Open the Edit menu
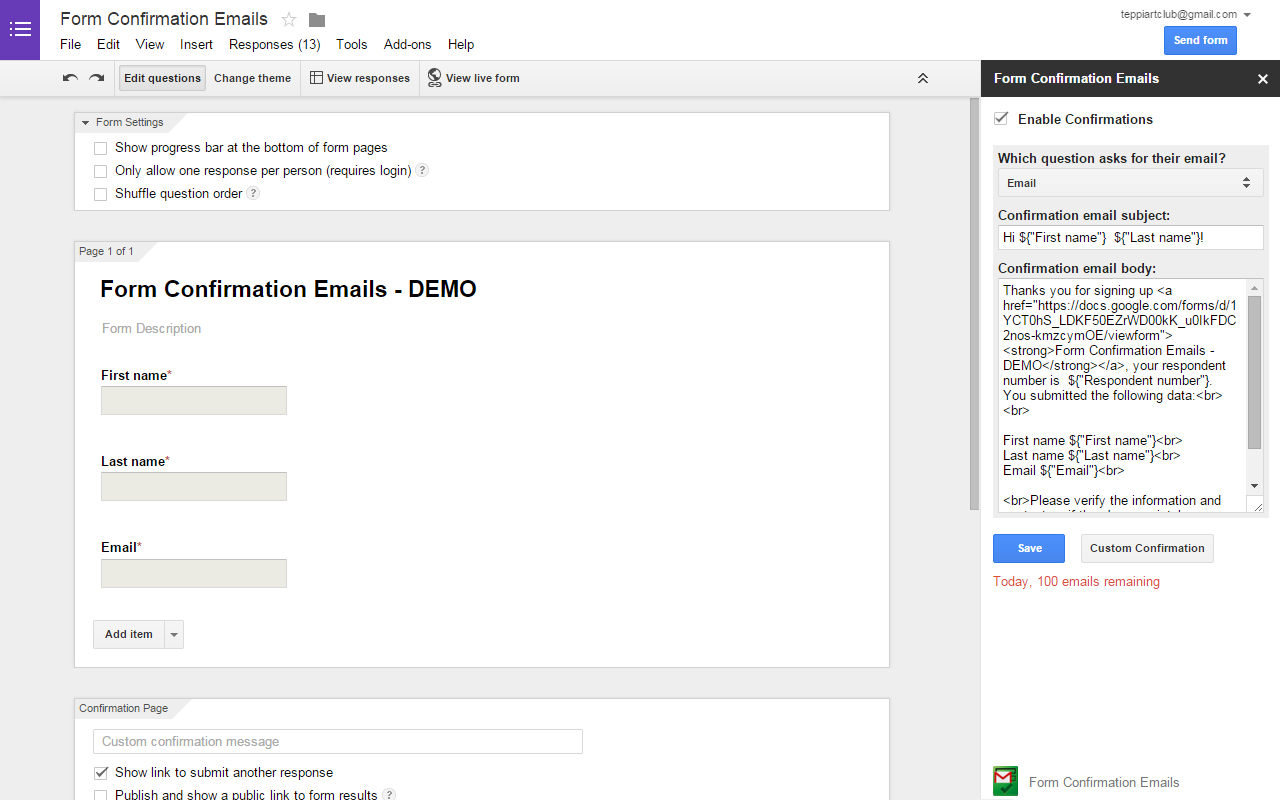 coord(108,44)
